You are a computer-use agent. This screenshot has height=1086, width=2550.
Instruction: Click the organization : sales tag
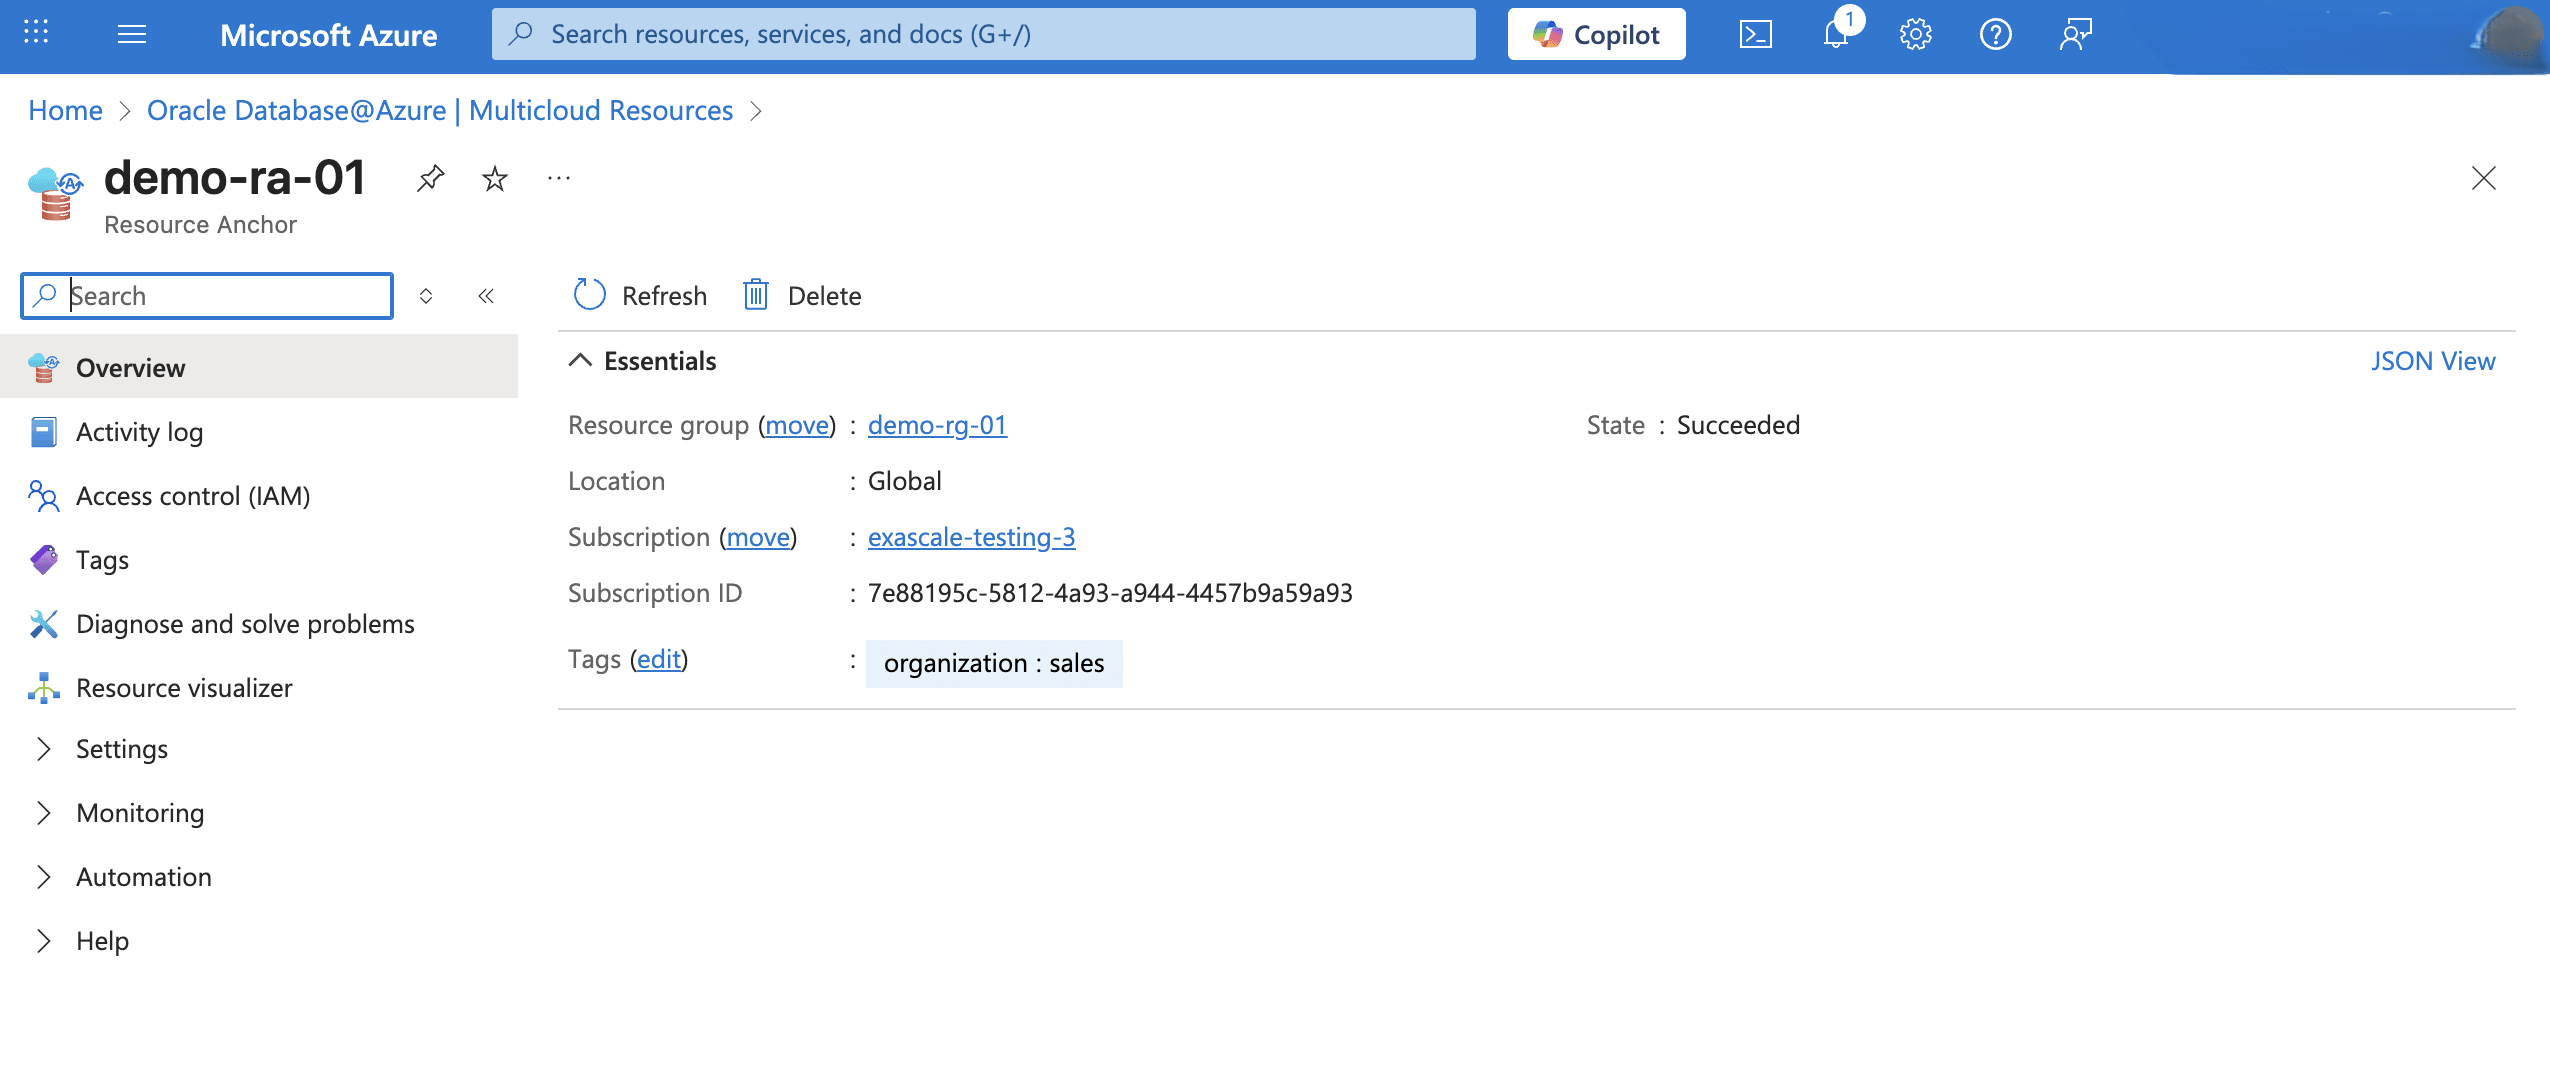coord(994,663)
